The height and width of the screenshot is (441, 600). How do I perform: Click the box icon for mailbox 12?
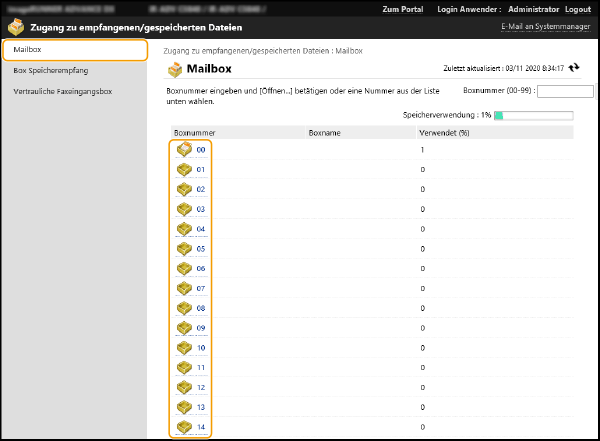coord(184,387)
